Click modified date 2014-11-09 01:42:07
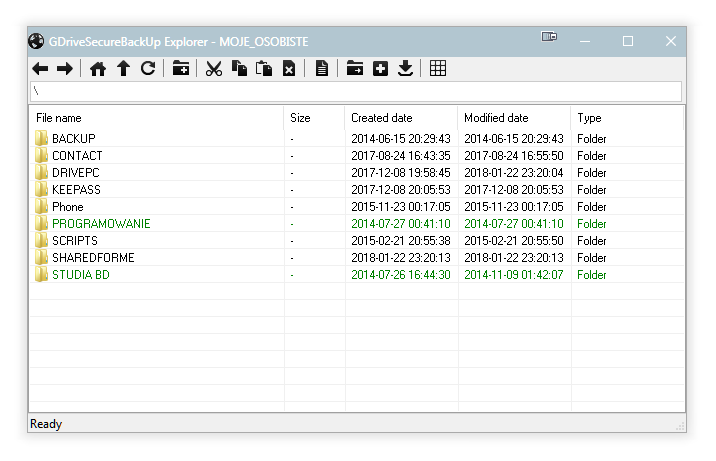 click(x=514, y=275)
